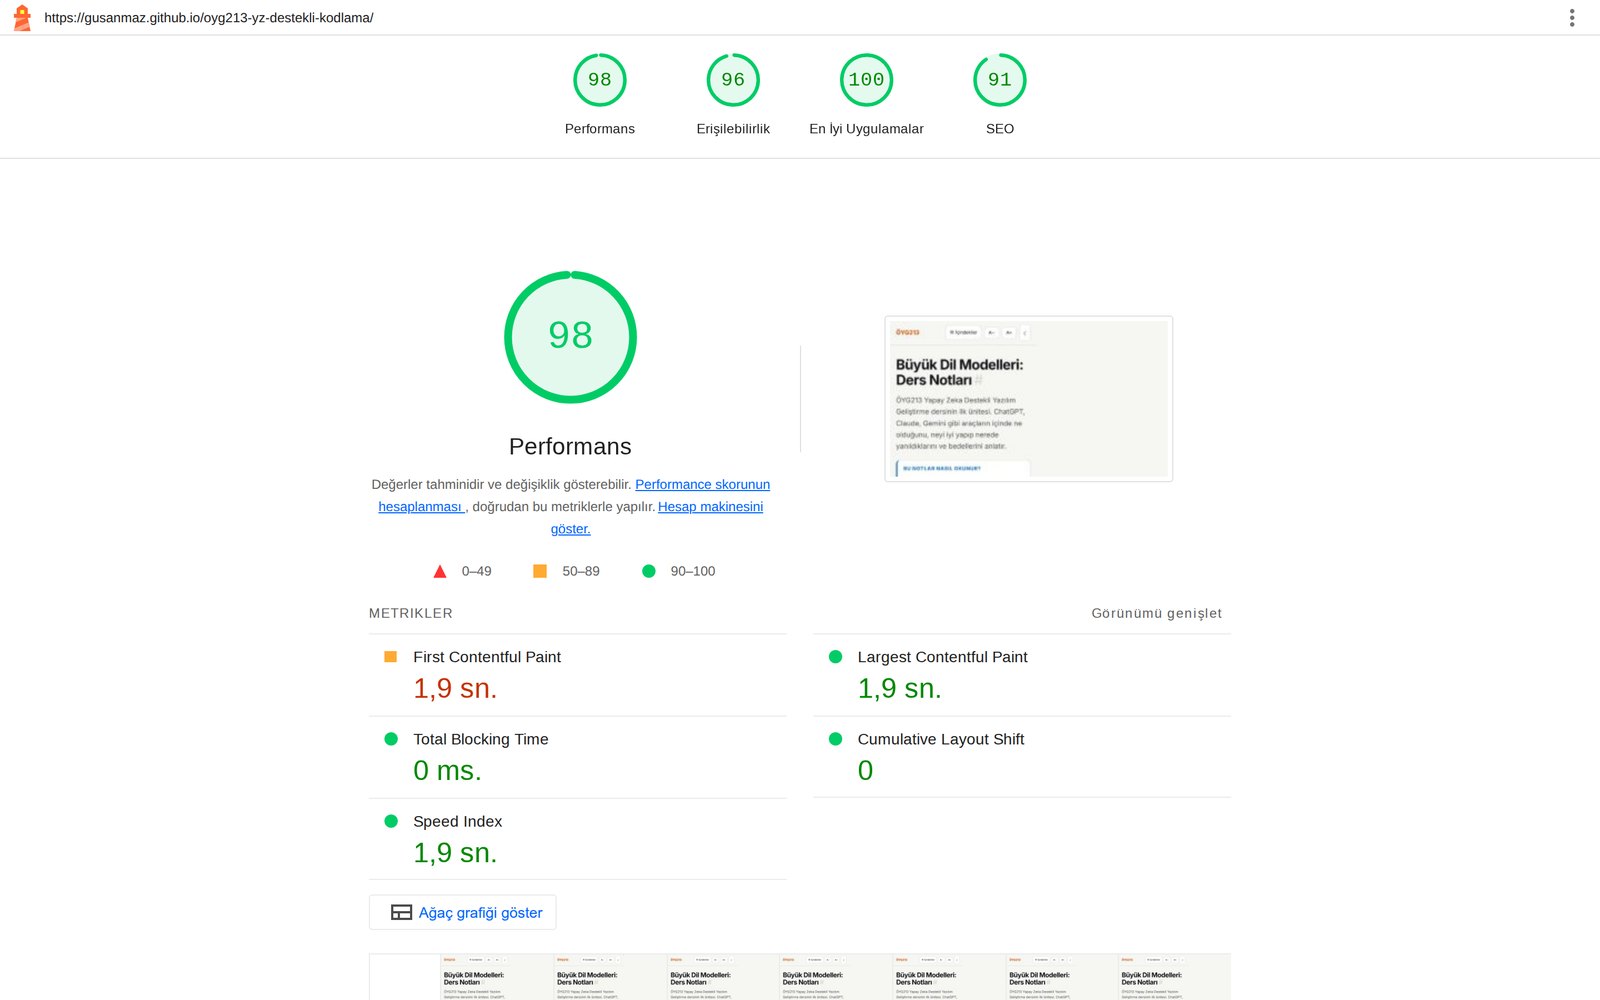Jump to En İyi Uygulamalar gauge 100

[x=866, y=95]
